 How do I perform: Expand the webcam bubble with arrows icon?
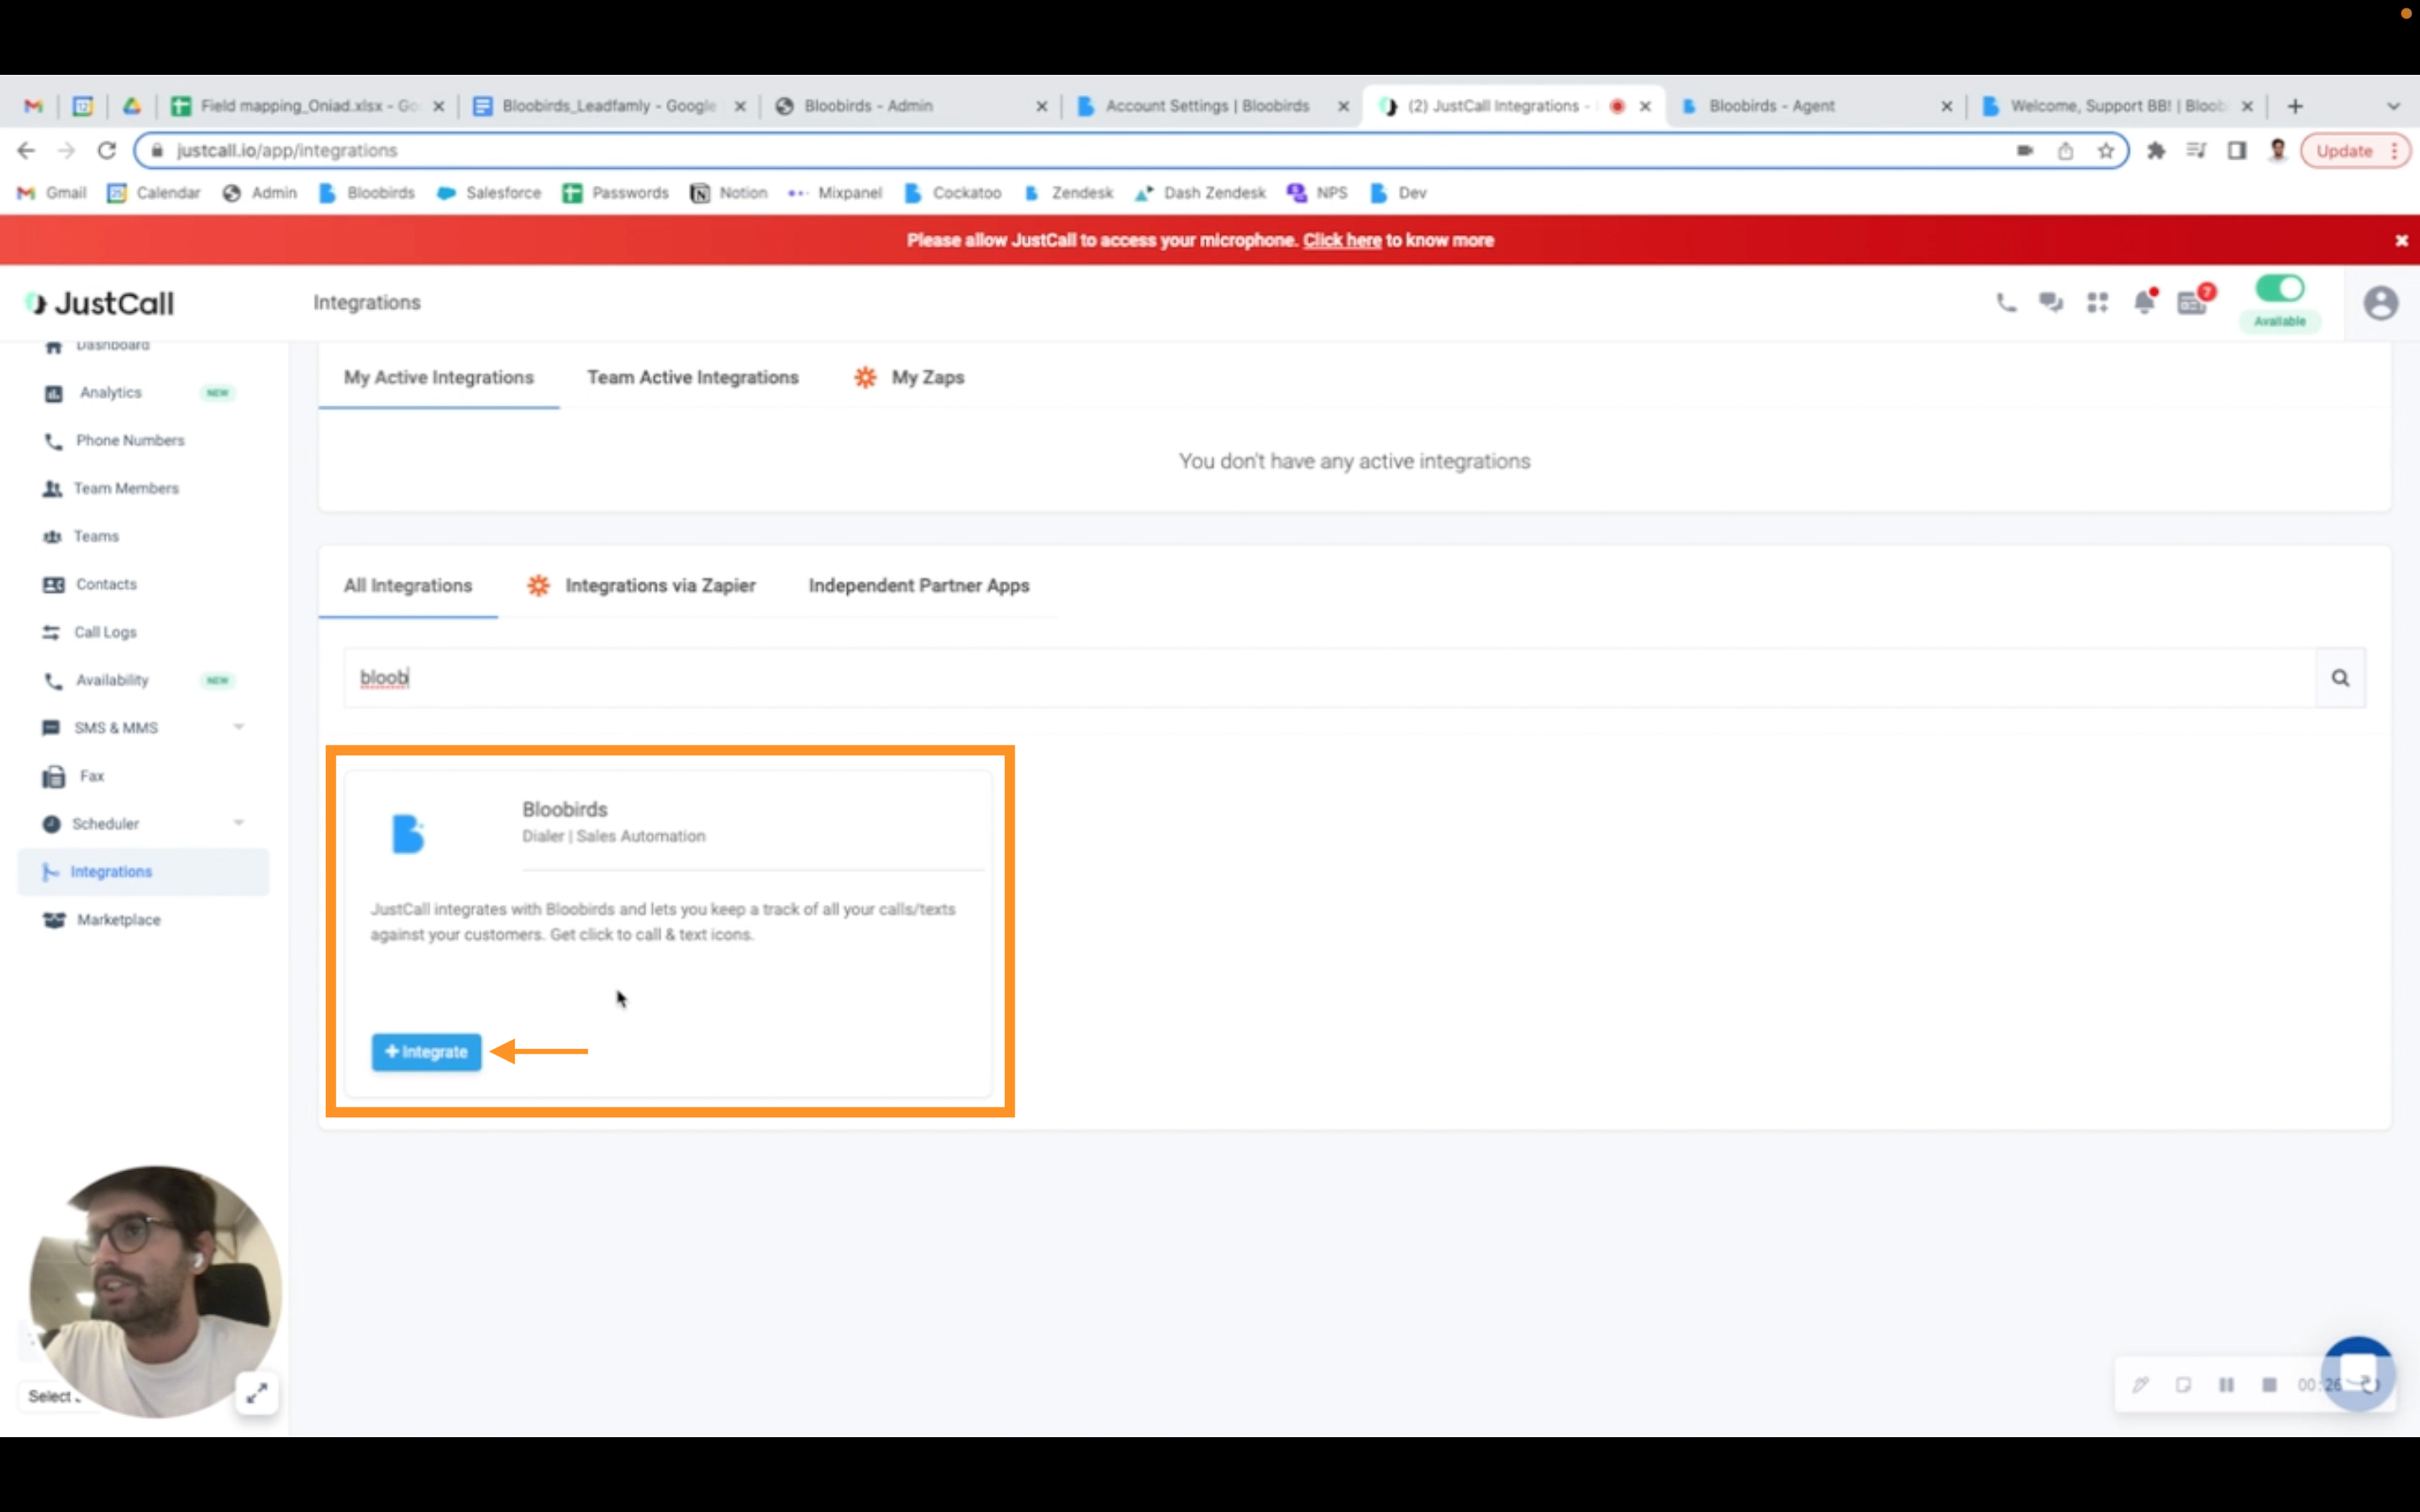(257, 1393)
